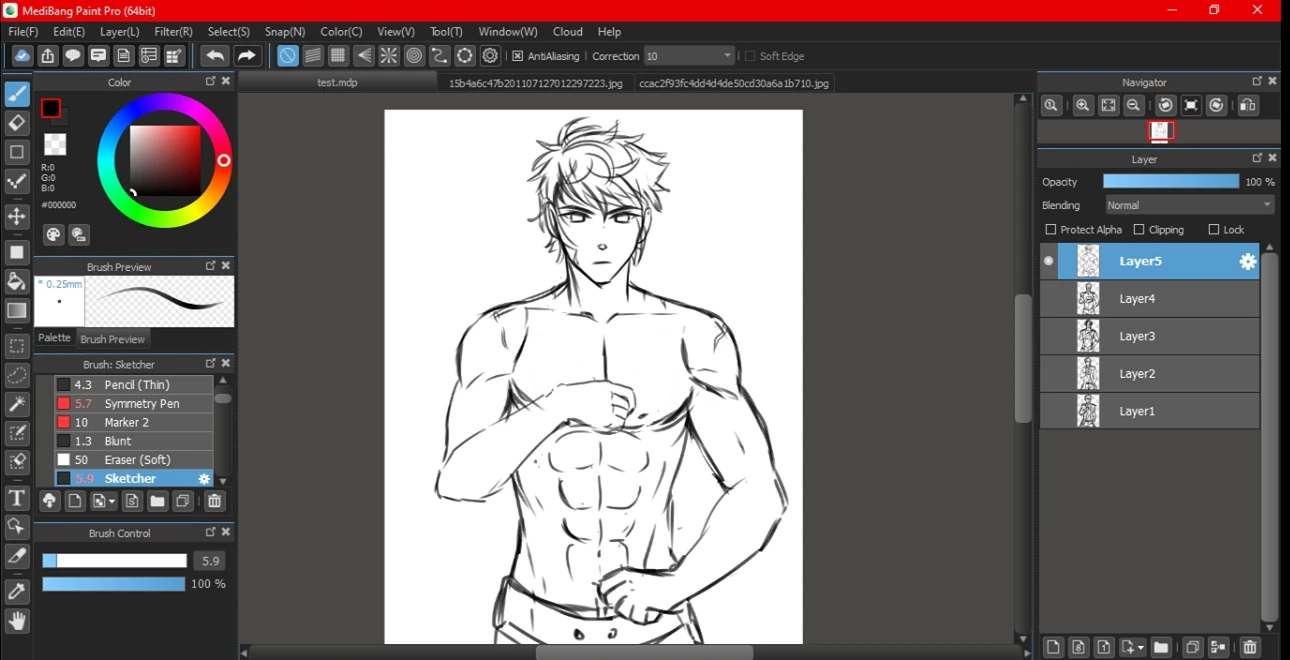Undock the Layer panel

1257,158
